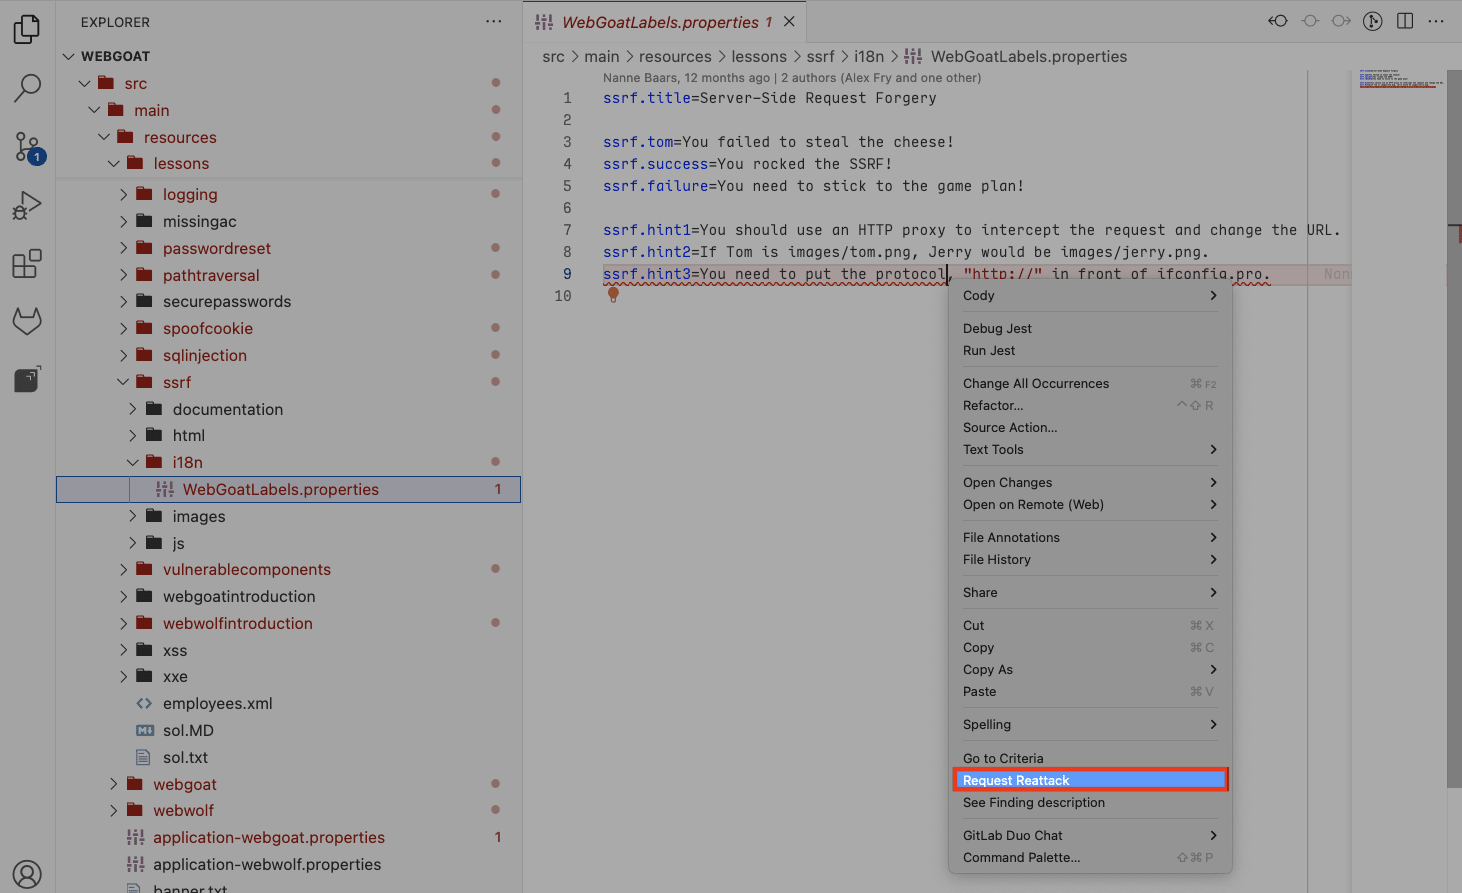Open editor more actions ellipsis
The image size is (1462, 893).
1437,21
